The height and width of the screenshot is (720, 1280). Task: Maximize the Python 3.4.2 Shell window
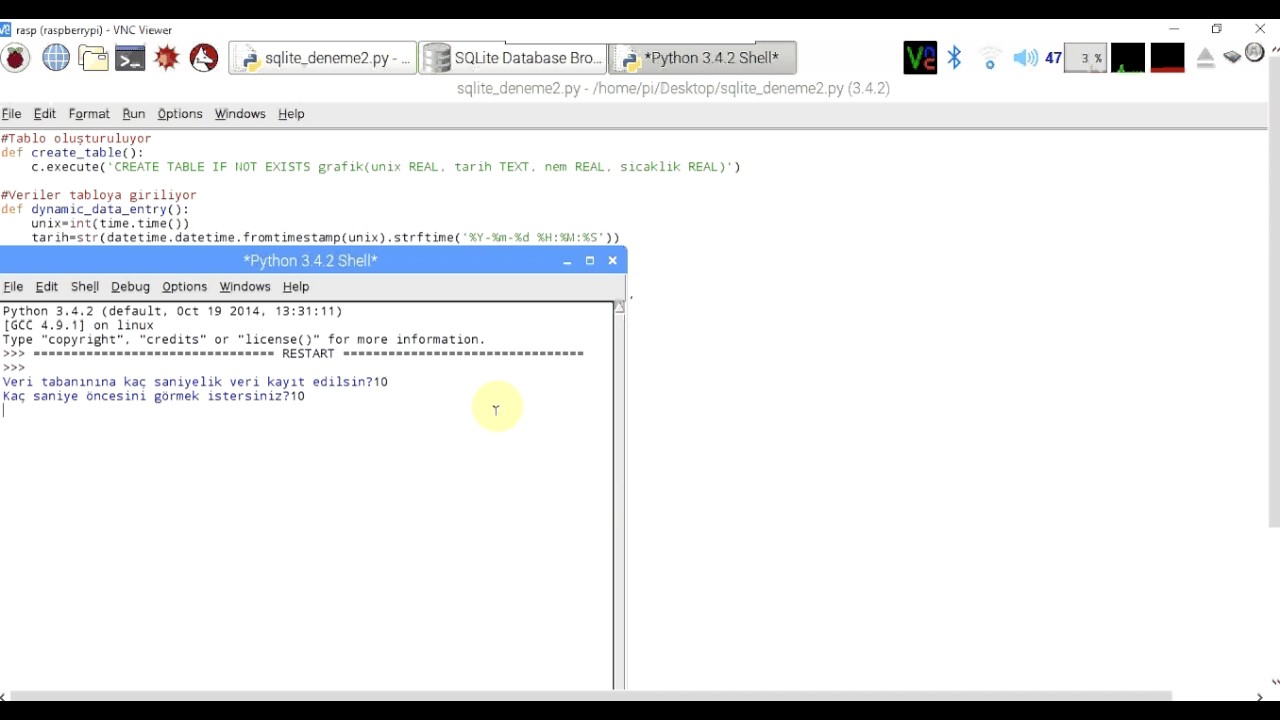click(590, 261)
